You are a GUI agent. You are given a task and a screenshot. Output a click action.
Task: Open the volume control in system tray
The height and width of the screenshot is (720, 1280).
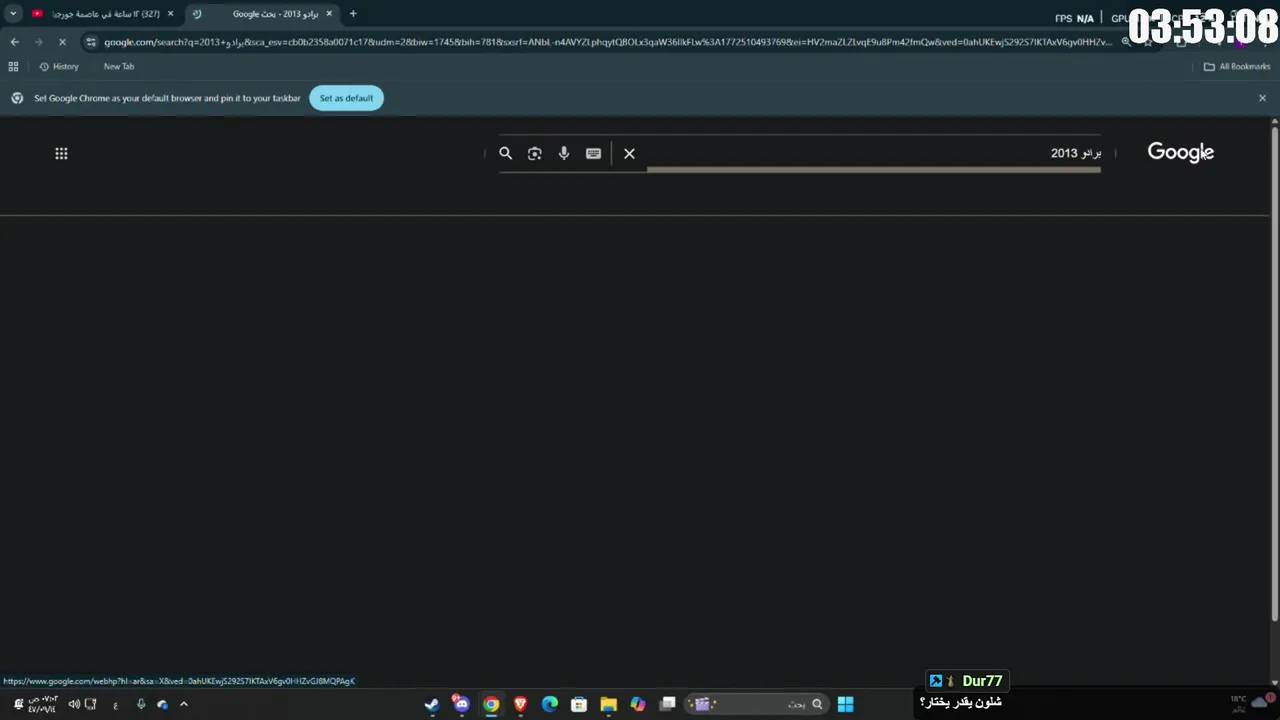pyautogui.click(x=74, y=704)
